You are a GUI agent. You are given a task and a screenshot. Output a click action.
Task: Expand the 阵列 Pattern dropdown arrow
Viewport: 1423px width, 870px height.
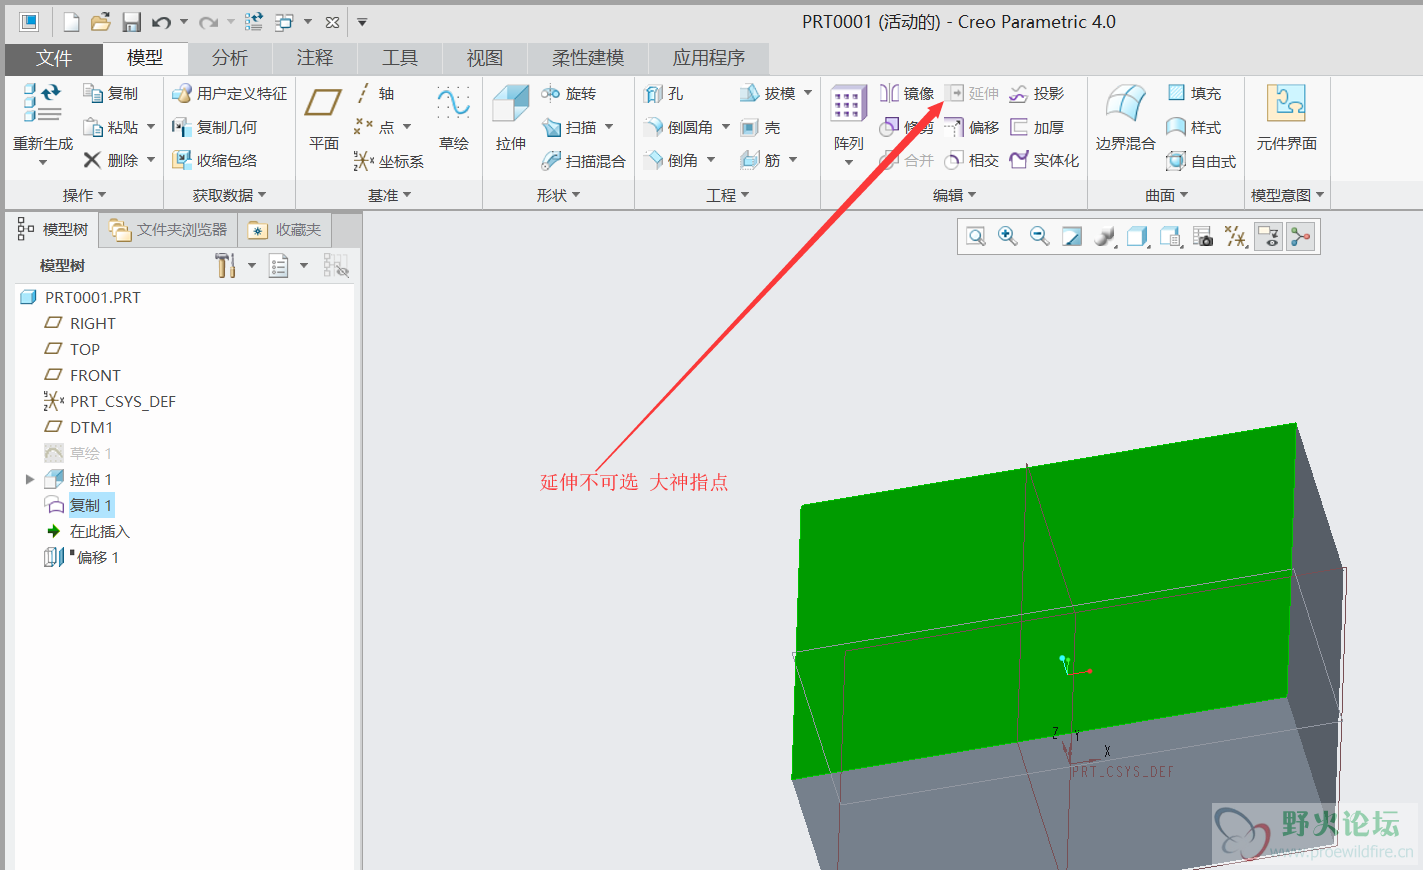click(849, 163)
